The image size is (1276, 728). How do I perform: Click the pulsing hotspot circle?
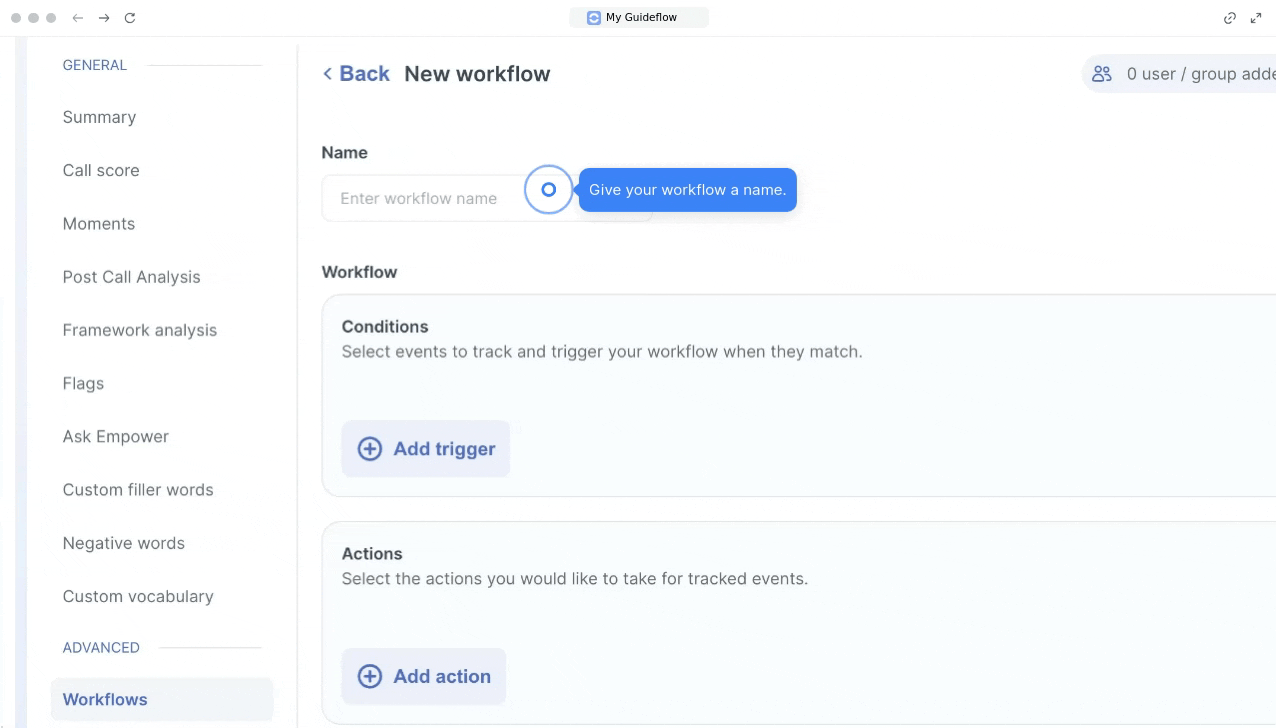pos(548,190)
